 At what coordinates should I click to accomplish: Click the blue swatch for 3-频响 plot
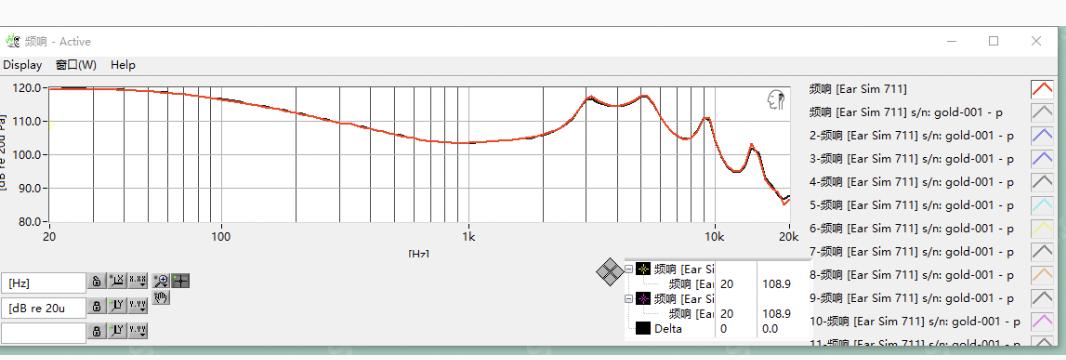point(1042,158)
